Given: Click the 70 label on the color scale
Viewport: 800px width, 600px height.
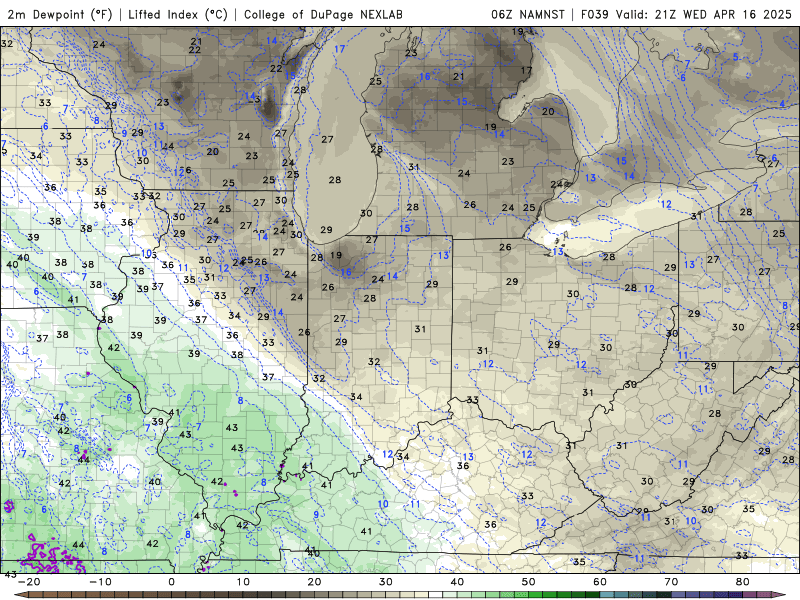Looking at the screenshot, I should tap(671, 582).
